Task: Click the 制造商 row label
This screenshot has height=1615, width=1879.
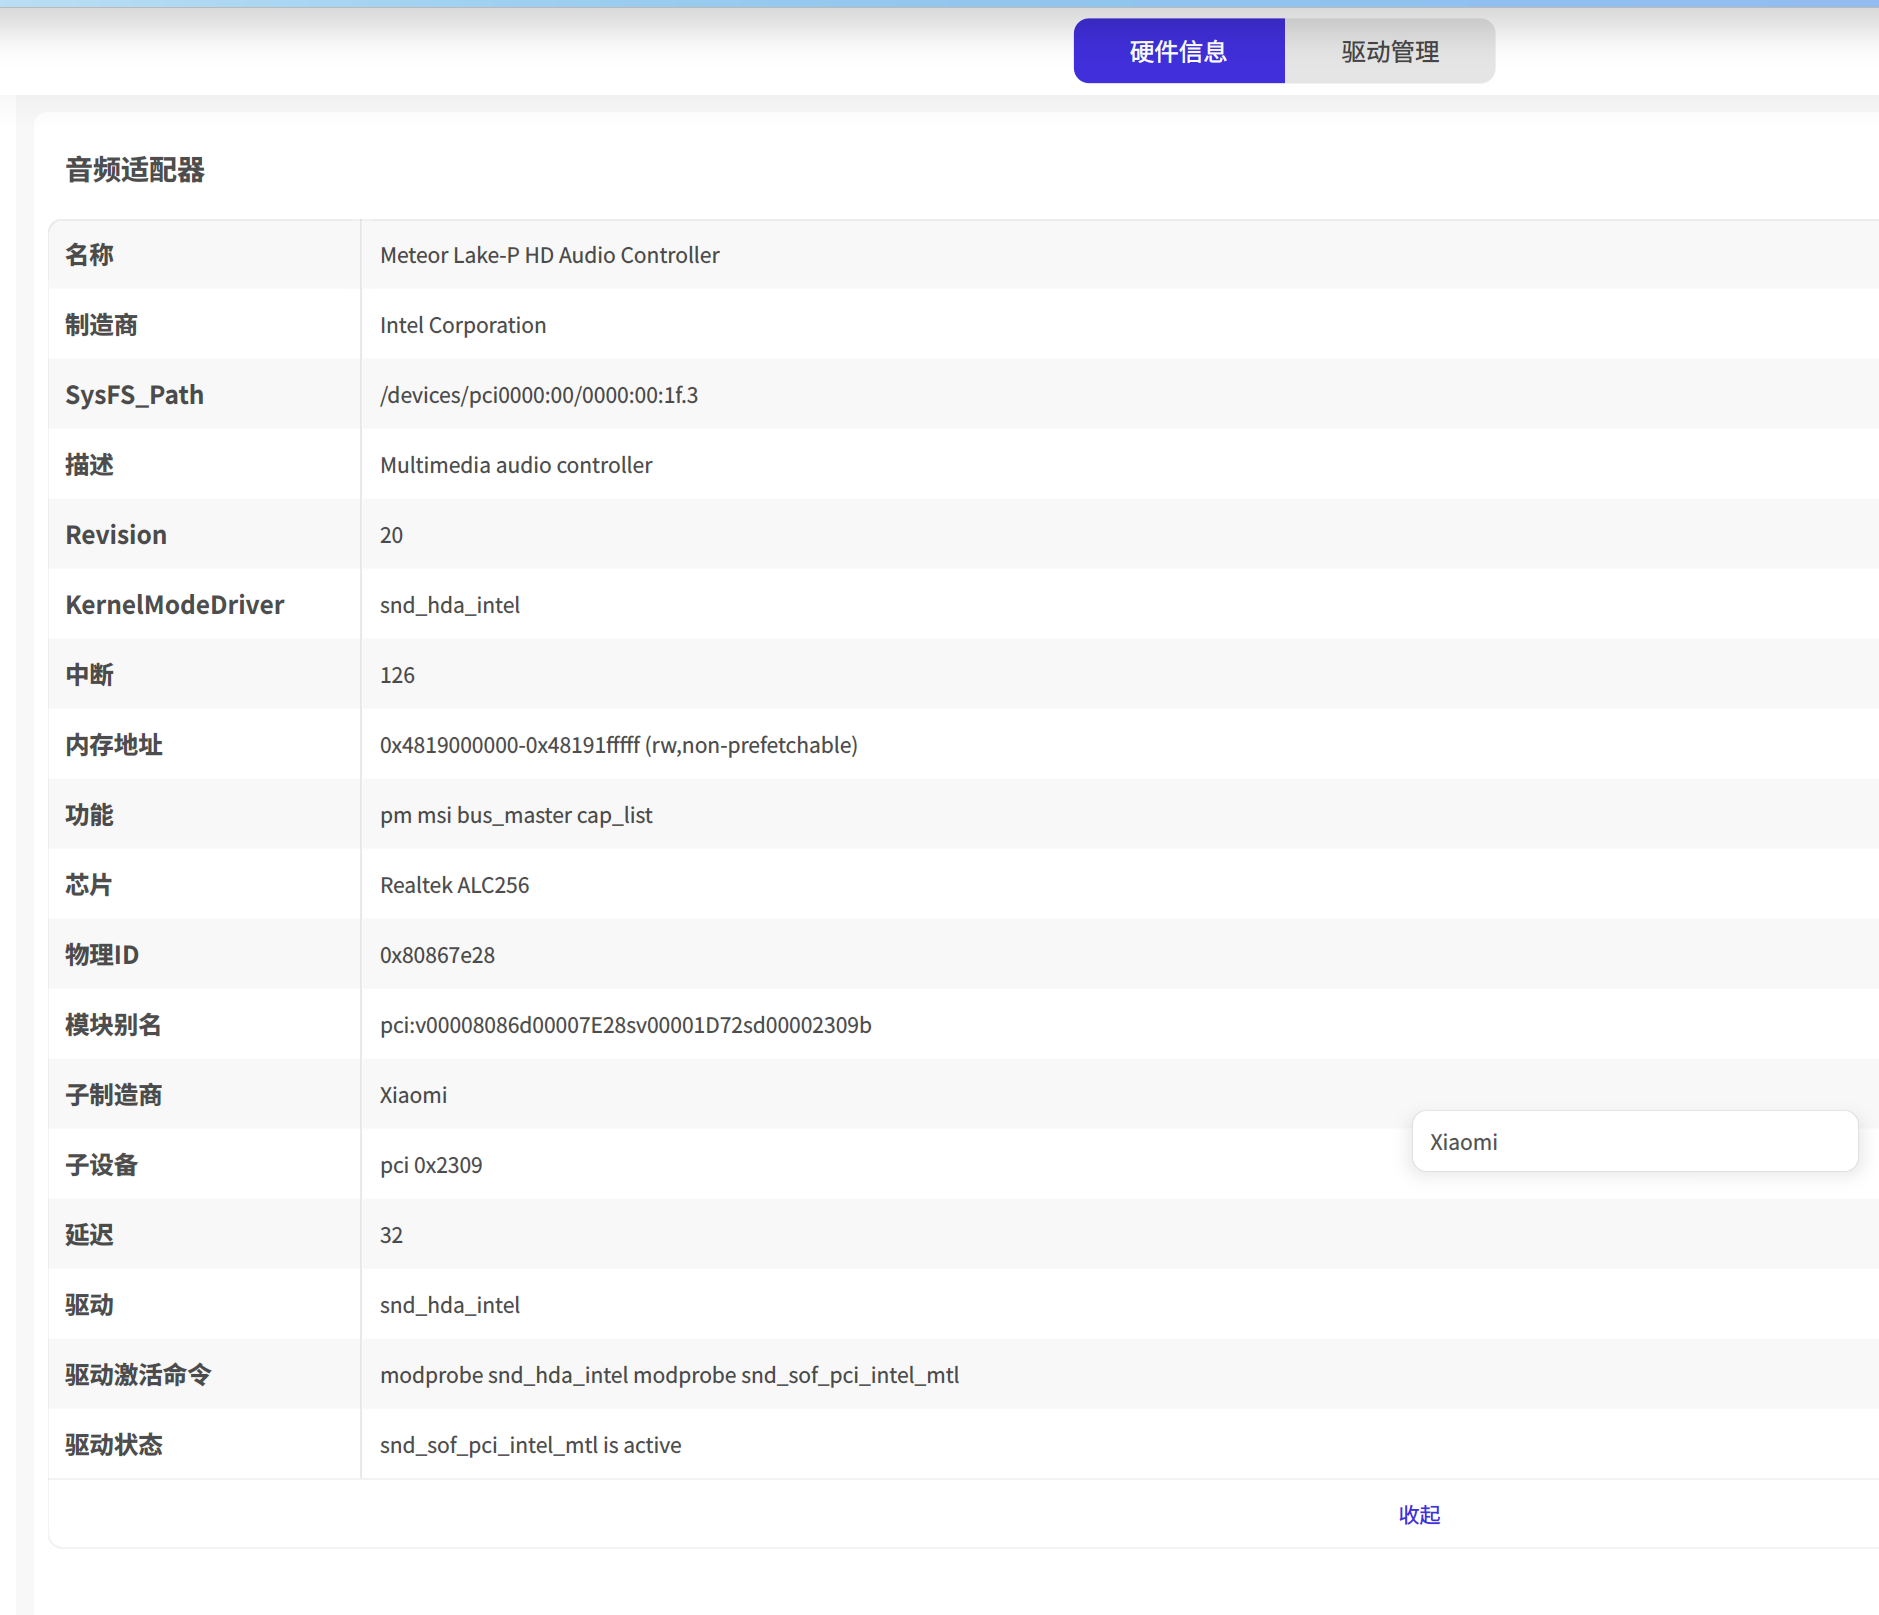Action: click(102, 325)
